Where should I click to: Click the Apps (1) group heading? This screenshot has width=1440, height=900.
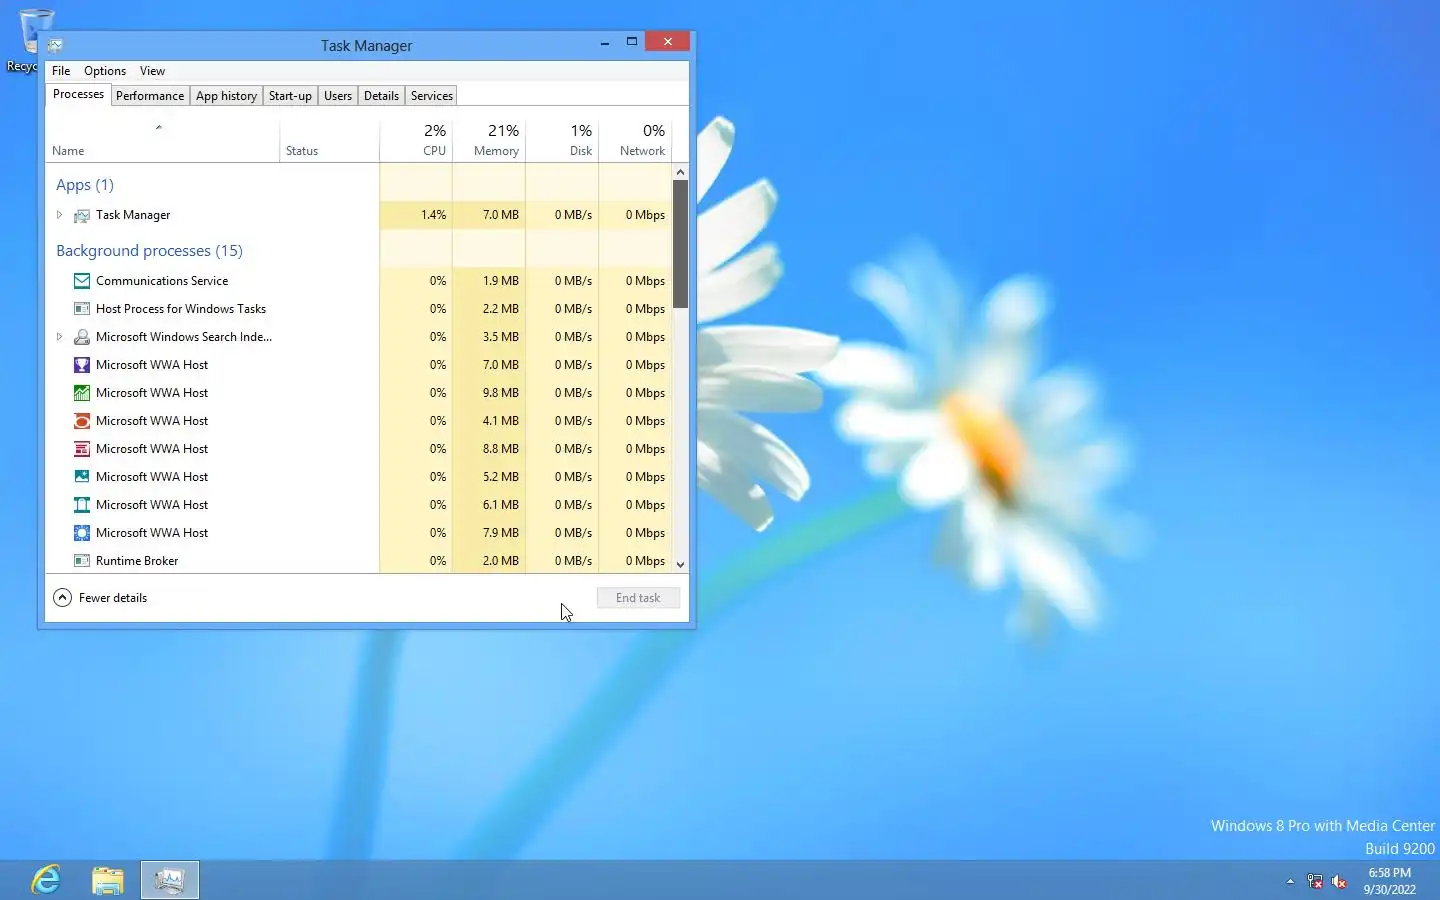coord(85,185)
